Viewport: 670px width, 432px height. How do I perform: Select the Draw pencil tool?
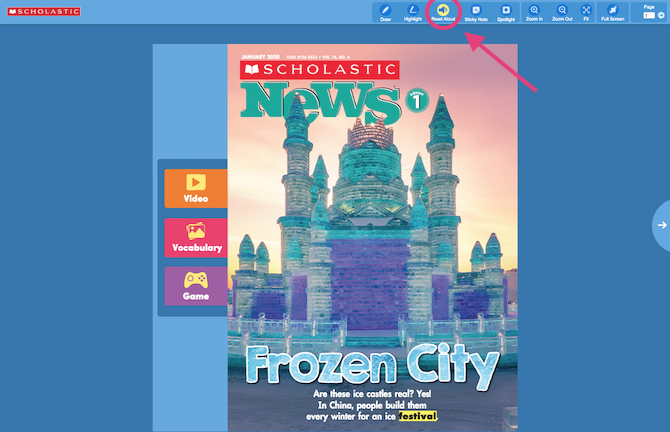point(386,12)
